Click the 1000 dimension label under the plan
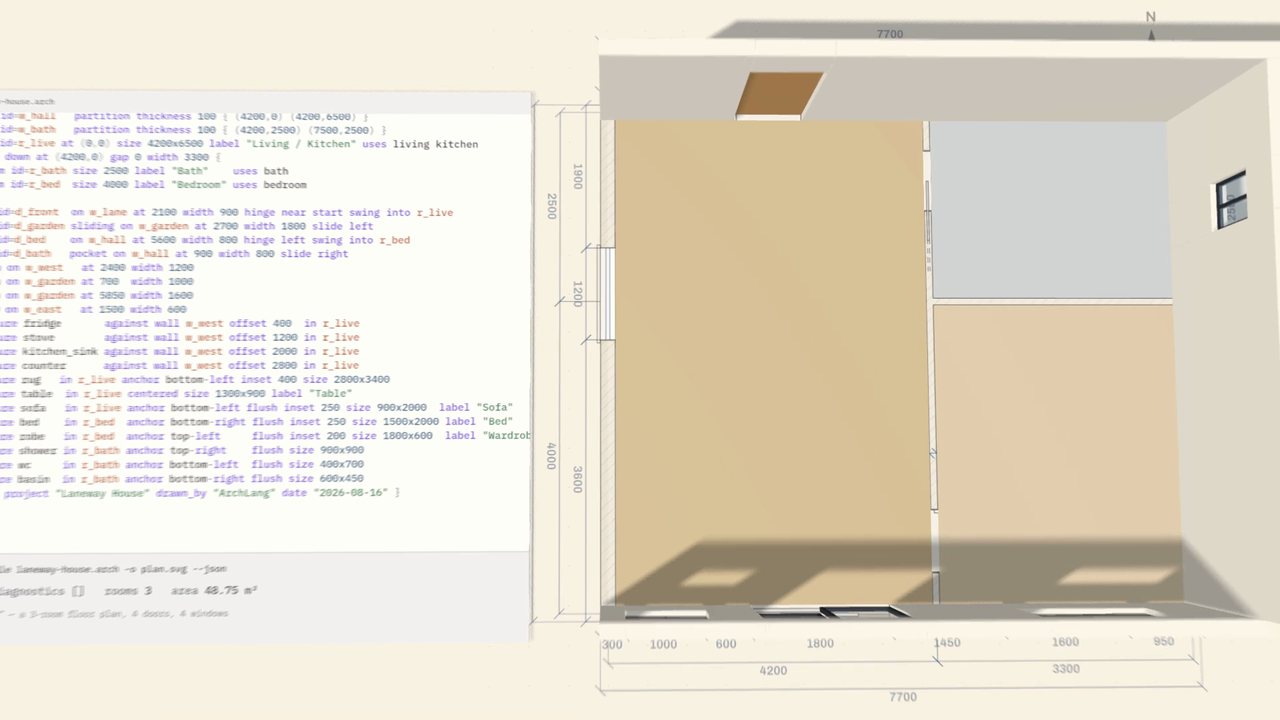 coord(663,645)
